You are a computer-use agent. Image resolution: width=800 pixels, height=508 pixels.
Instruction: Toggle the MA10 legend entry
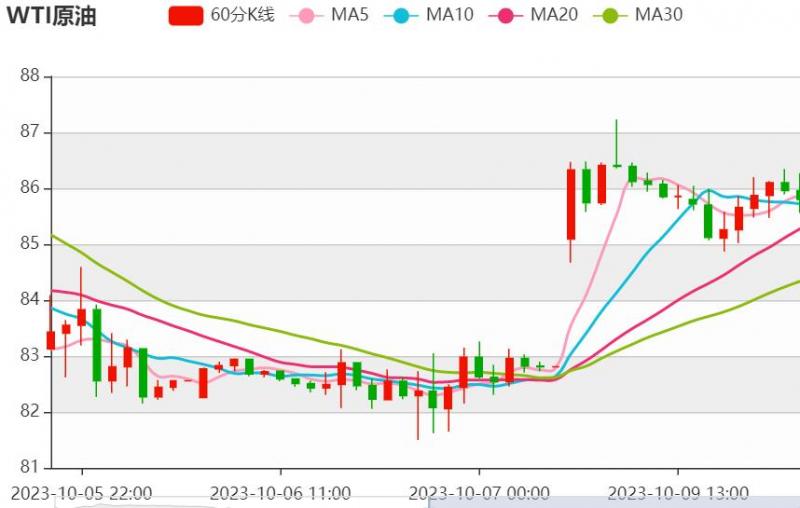429,15
